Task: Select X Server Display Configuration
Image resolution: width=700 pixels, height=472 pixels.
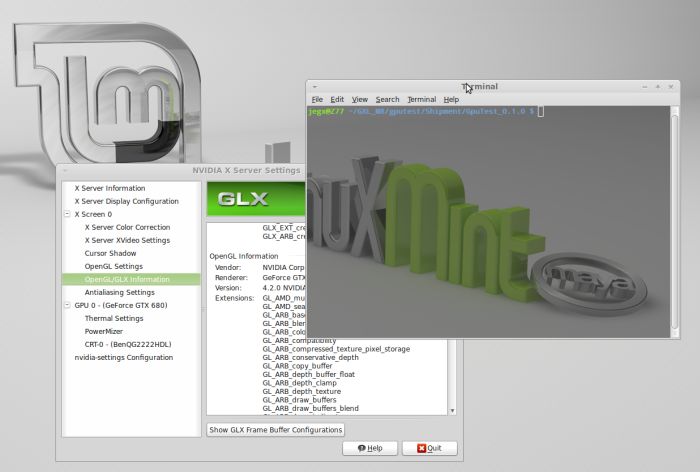Action: [x=126, y=201]
